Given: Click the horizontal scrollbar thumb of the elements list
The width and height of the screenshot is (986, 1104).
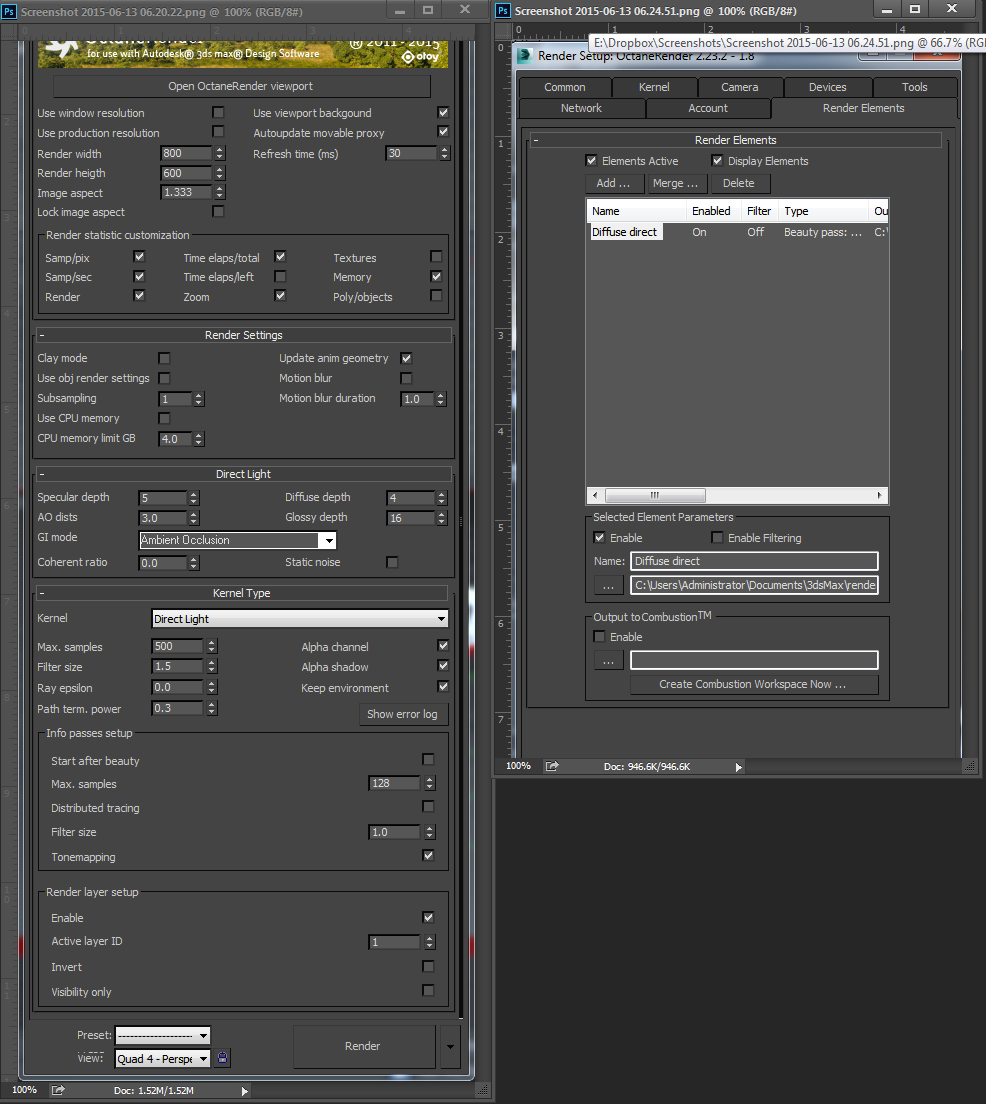Looking at the screenshot, I should coord(655,495).
